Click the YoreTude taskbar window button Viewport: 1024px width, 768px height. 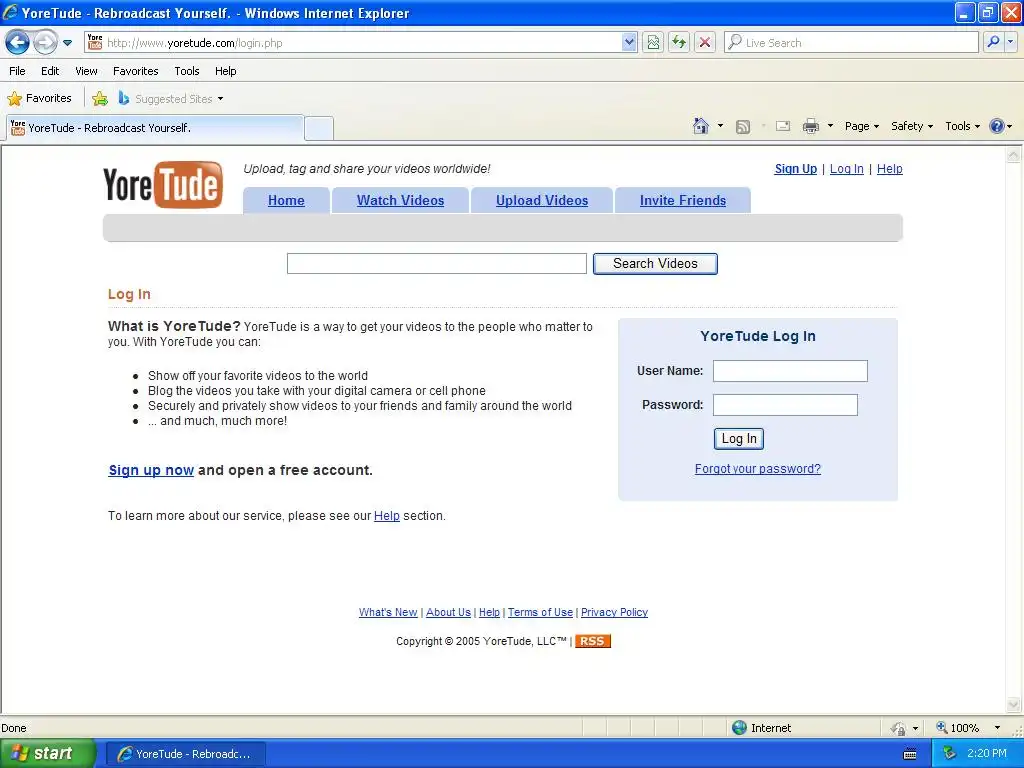(x=185, y=754)
